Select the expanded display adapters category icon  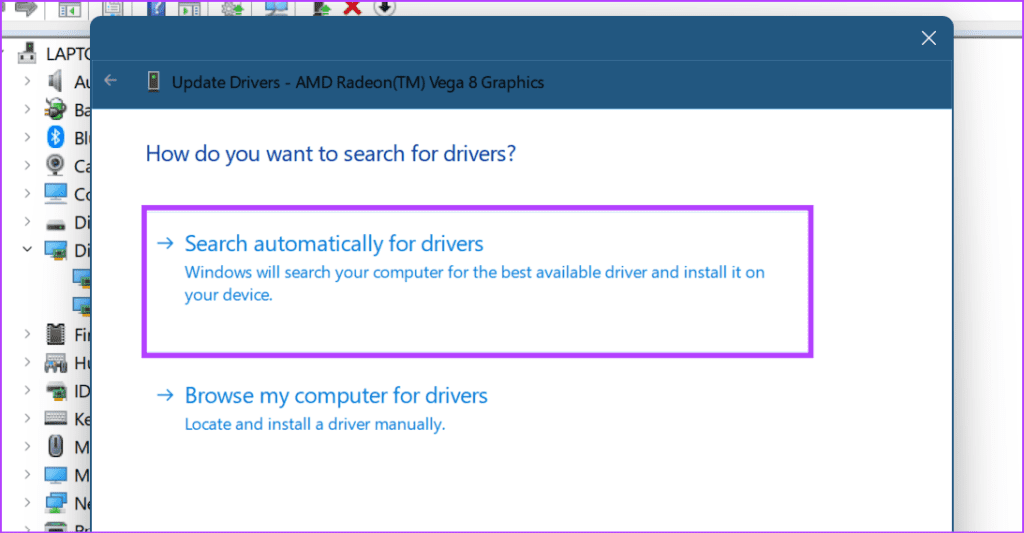pyautogui.click(x=56, y=250)
